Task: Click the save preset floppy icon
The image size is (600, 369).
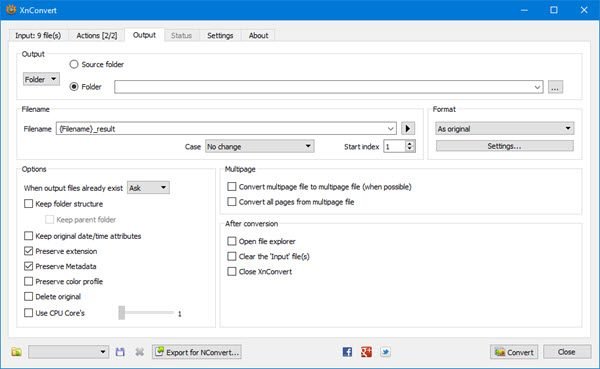Action: tap(120, 352)
